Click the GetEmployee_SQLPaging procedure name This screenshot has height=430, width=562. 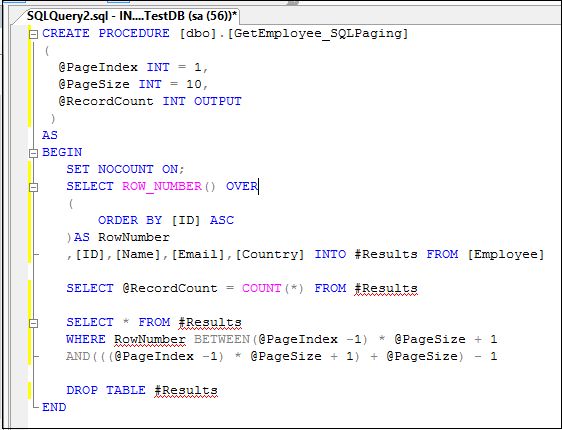[x=318, y=34]
